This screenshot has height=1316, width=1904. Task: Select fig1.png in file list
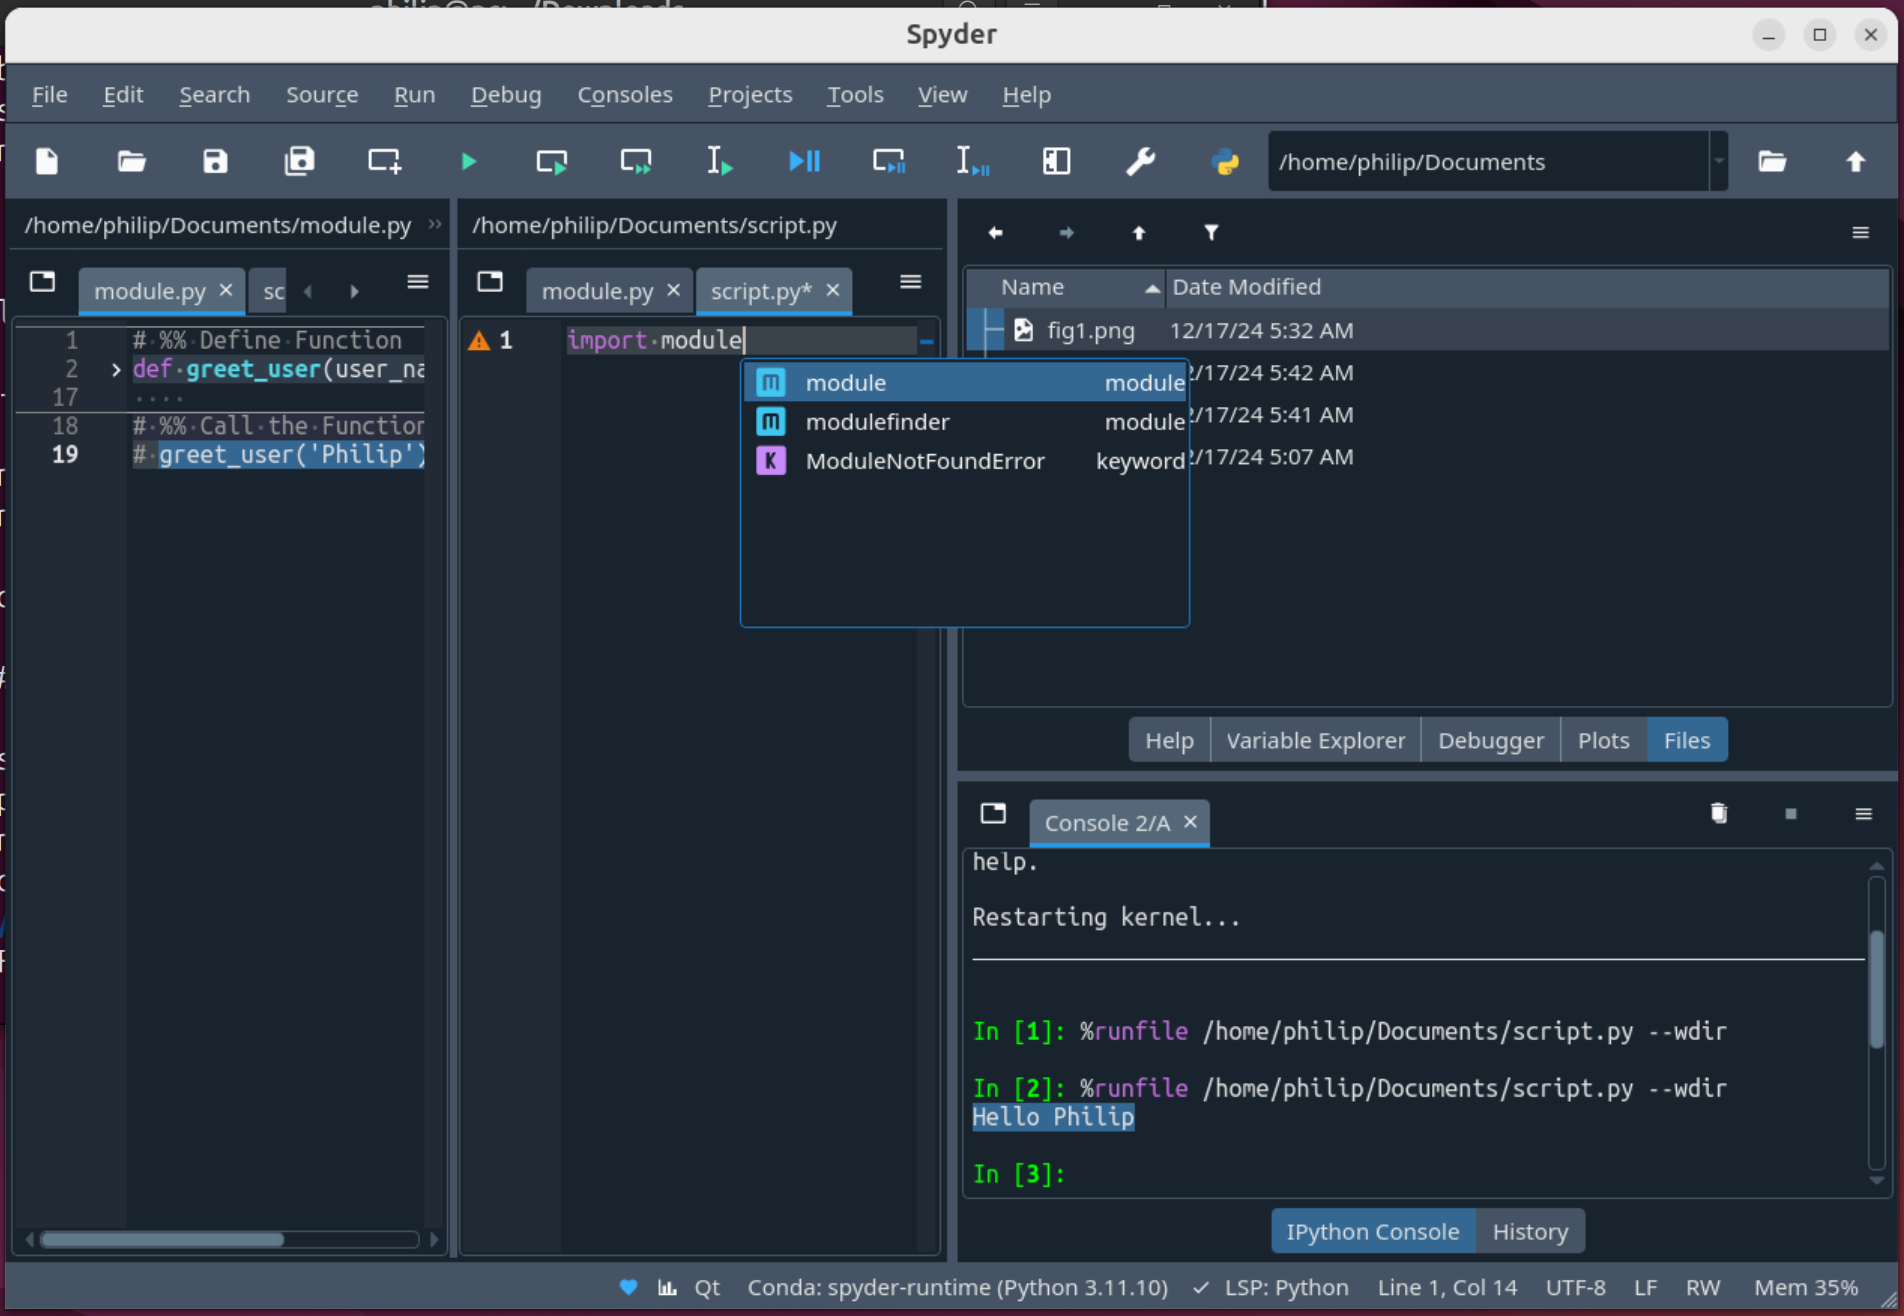[1090, 330]
